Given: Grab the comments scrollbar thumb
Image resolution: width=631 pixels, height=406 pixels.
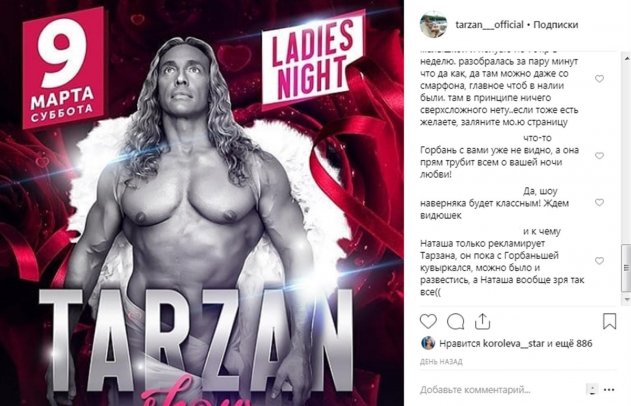Looking at the screenshot, I should point(626,268).
